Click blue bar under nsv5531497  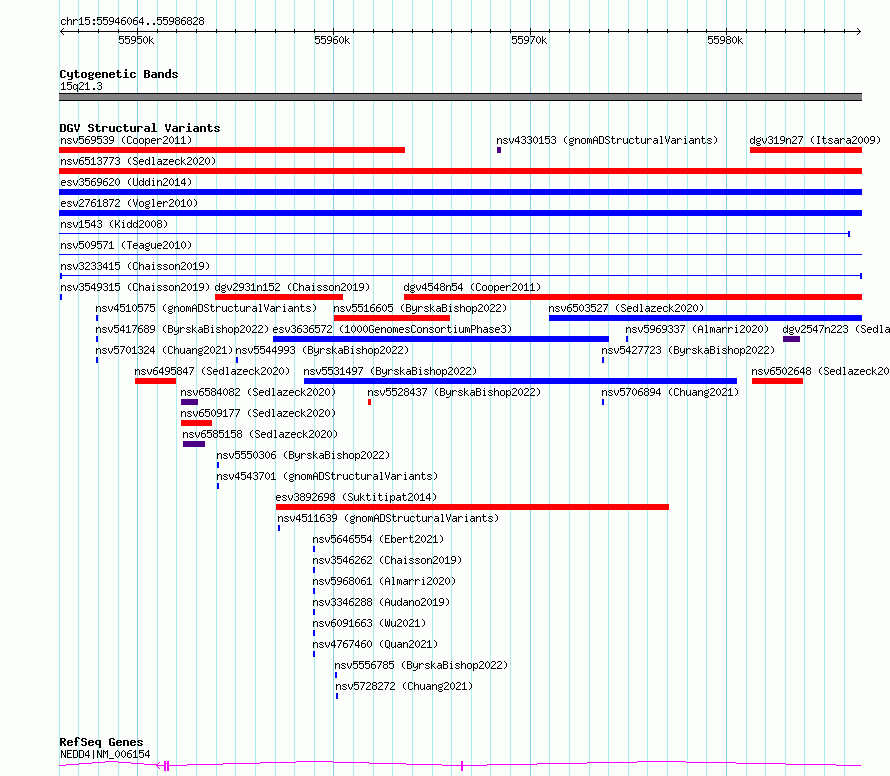pos(520,381)
